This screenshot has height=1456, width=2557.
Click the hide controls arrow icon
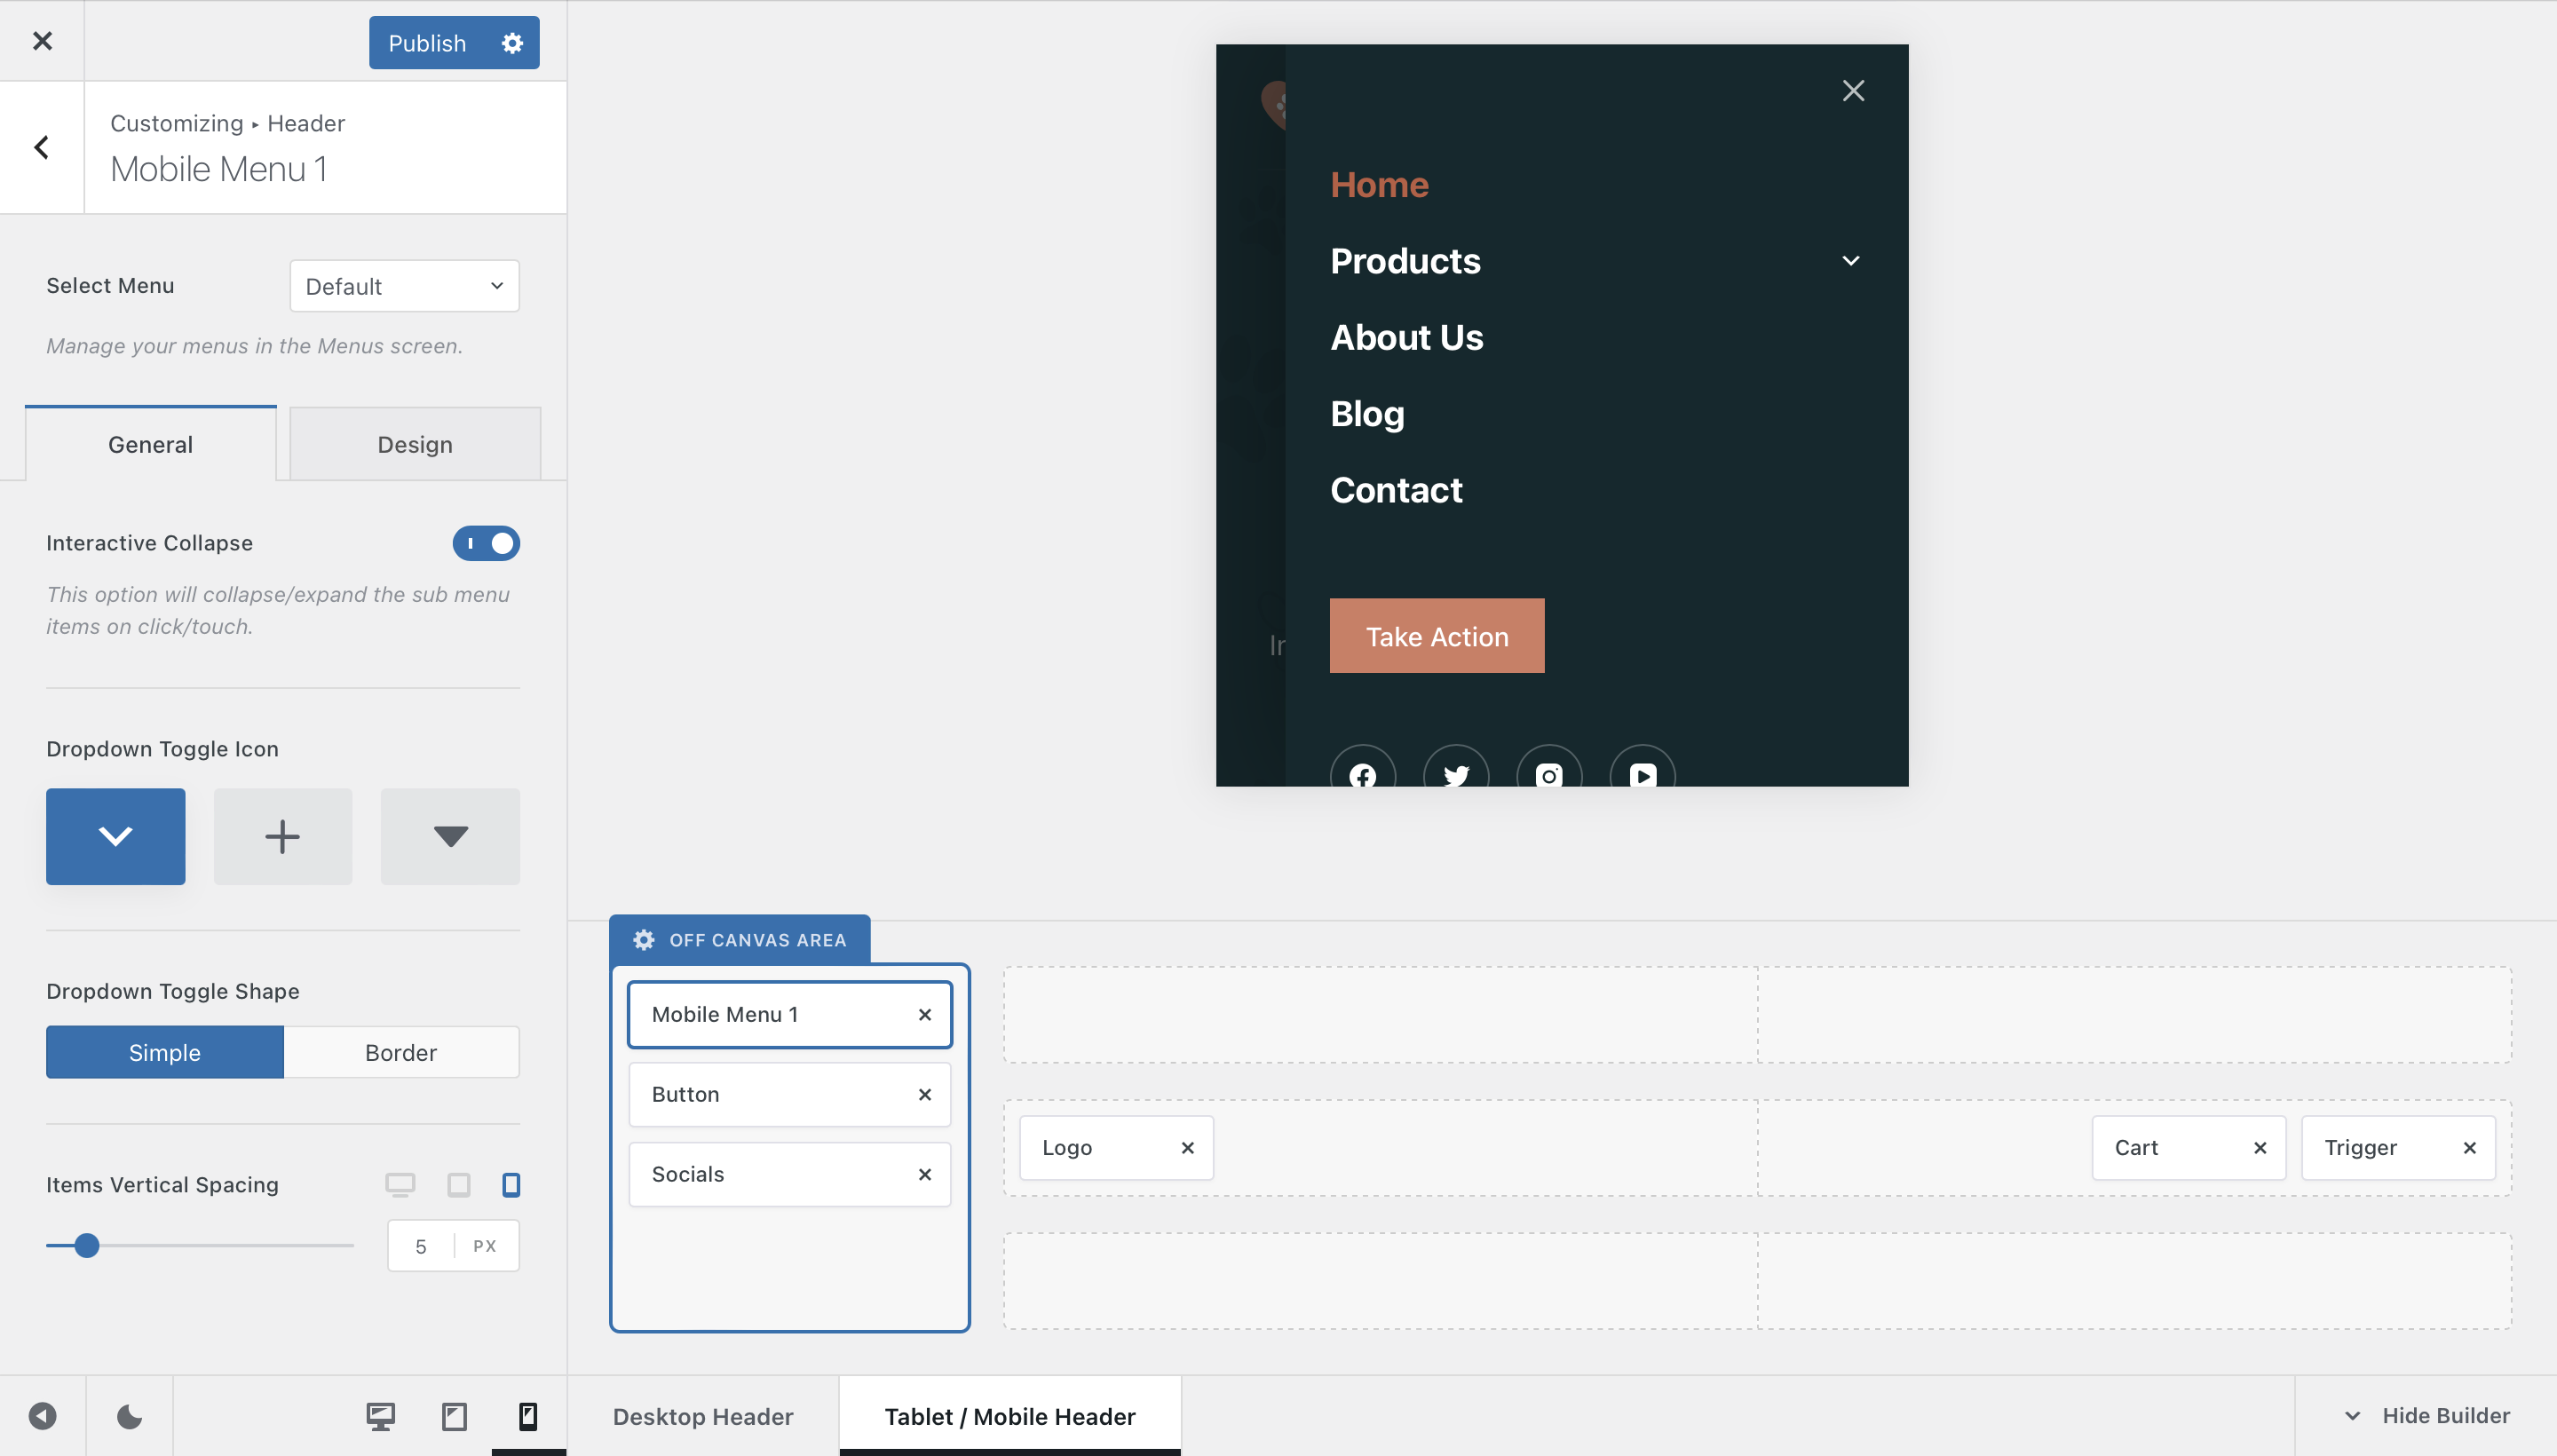tap(42, 1416)
